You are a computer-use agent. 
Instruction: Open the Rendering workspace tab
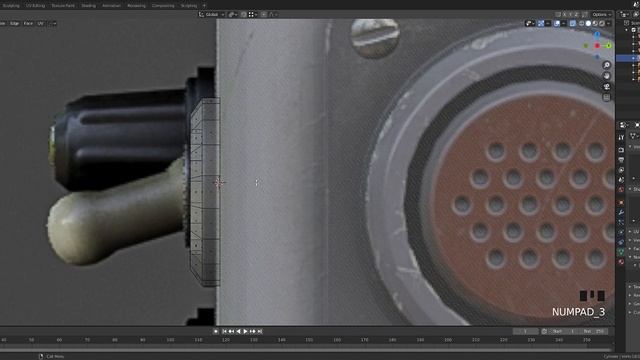[136, 6]
